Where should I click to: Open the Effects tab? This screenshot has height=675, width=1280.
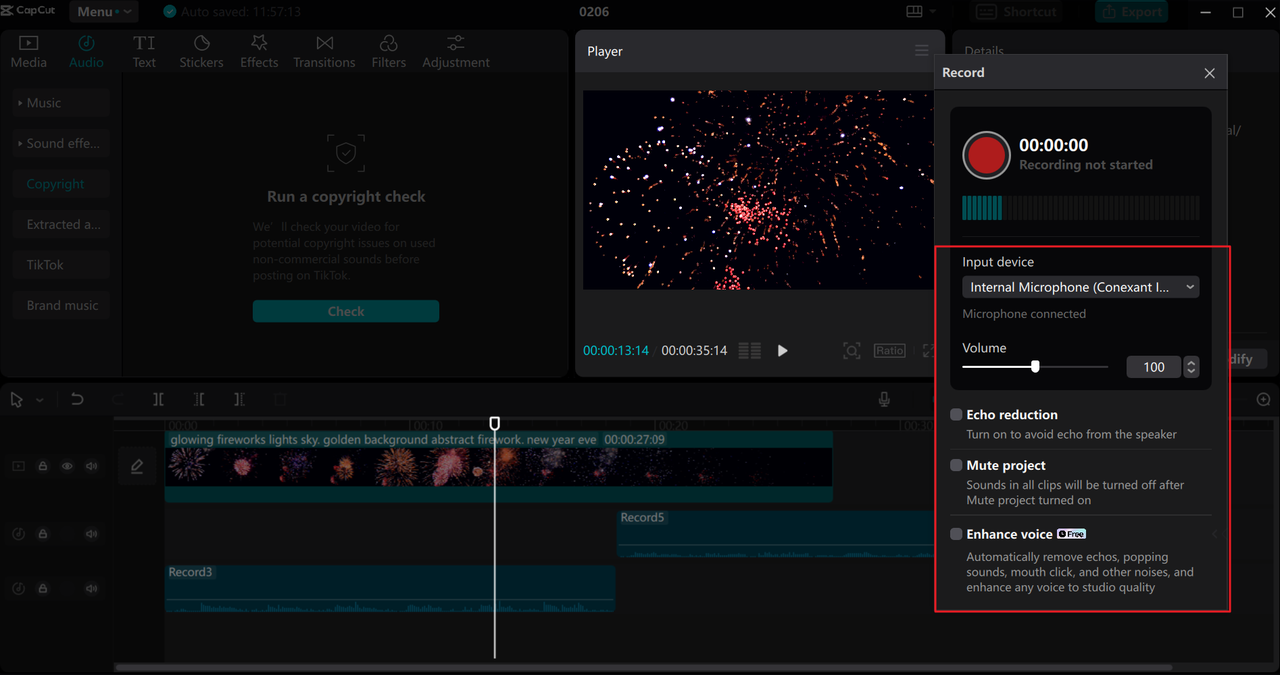pyautogui.click(x=259, y=51)
